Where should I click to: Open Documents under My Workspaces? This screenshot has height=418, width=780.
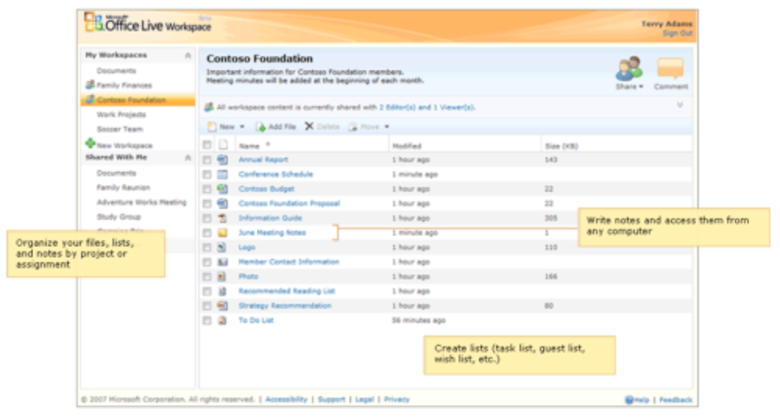coord(116,71)
